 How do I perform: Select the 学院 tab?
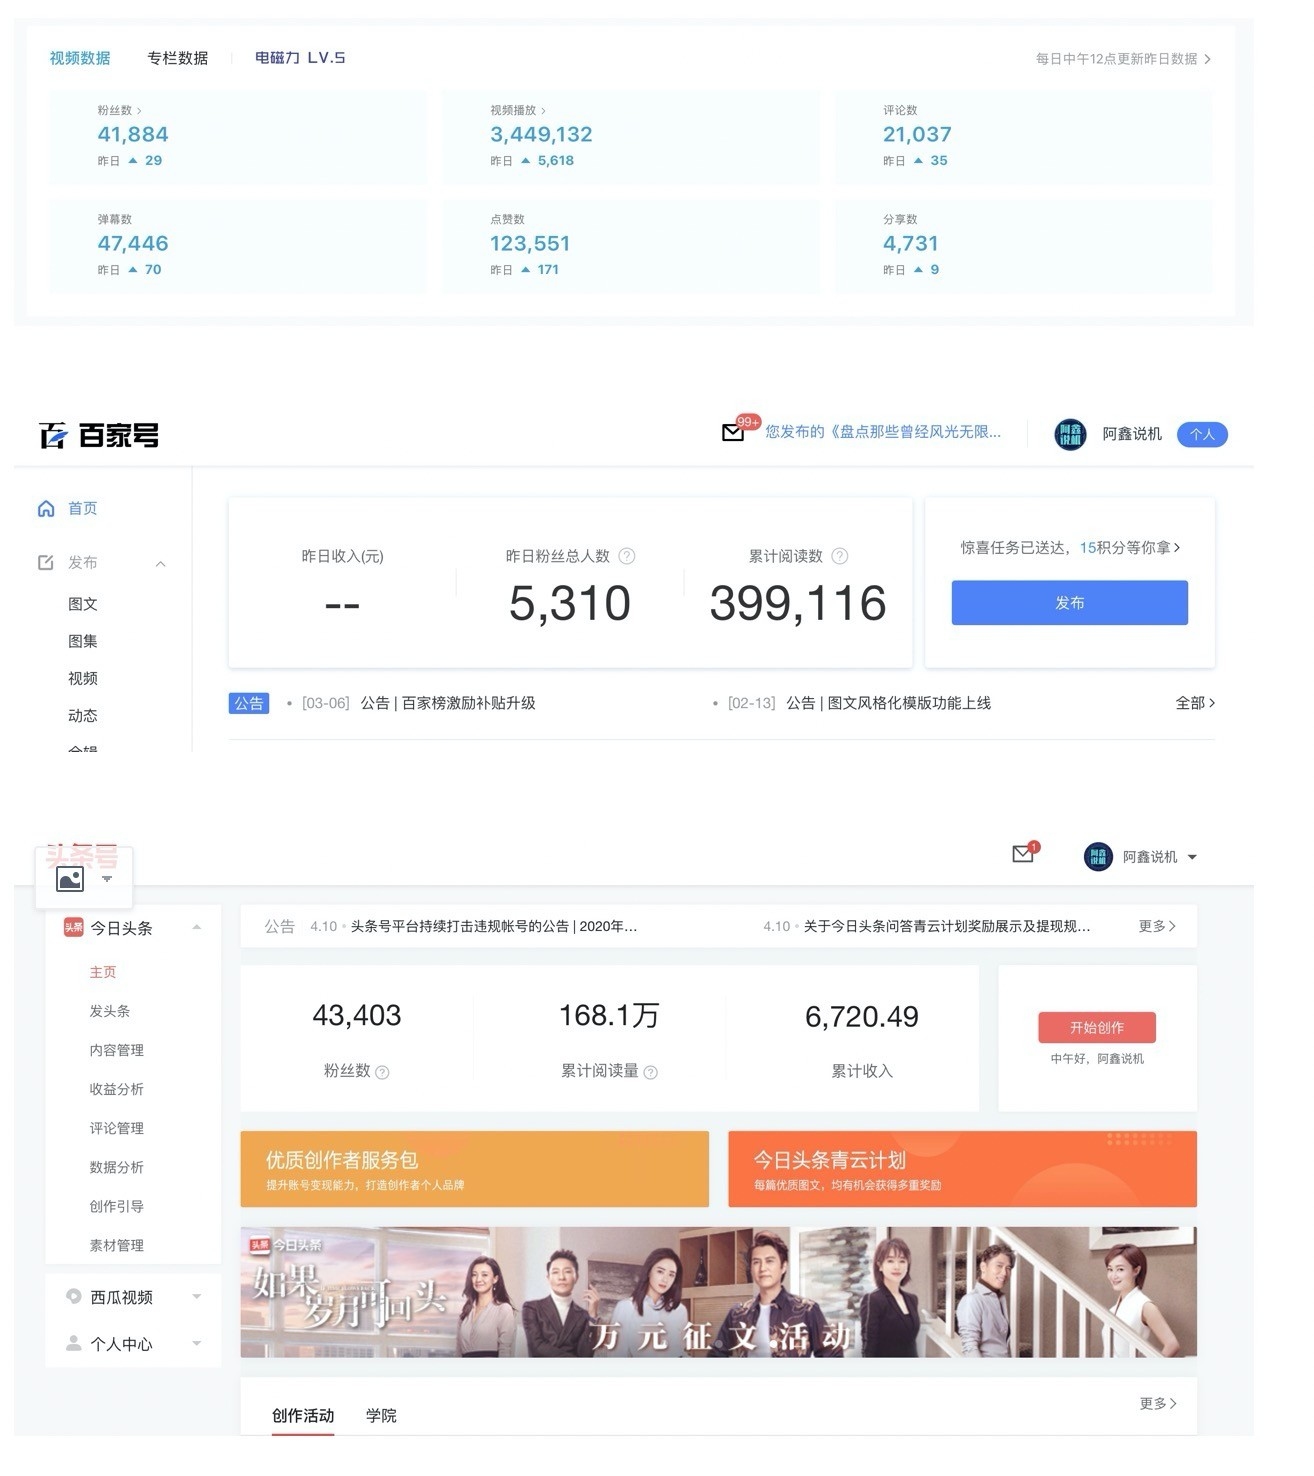381,1415
